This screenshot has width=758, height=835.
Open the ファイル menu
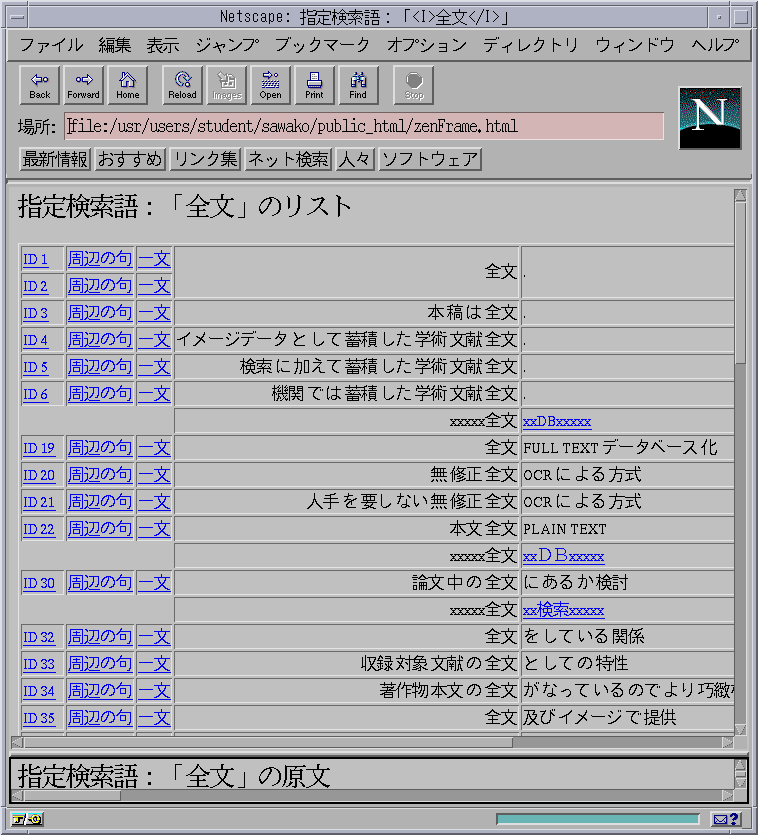pyautogui.click(x=52, y=45)
